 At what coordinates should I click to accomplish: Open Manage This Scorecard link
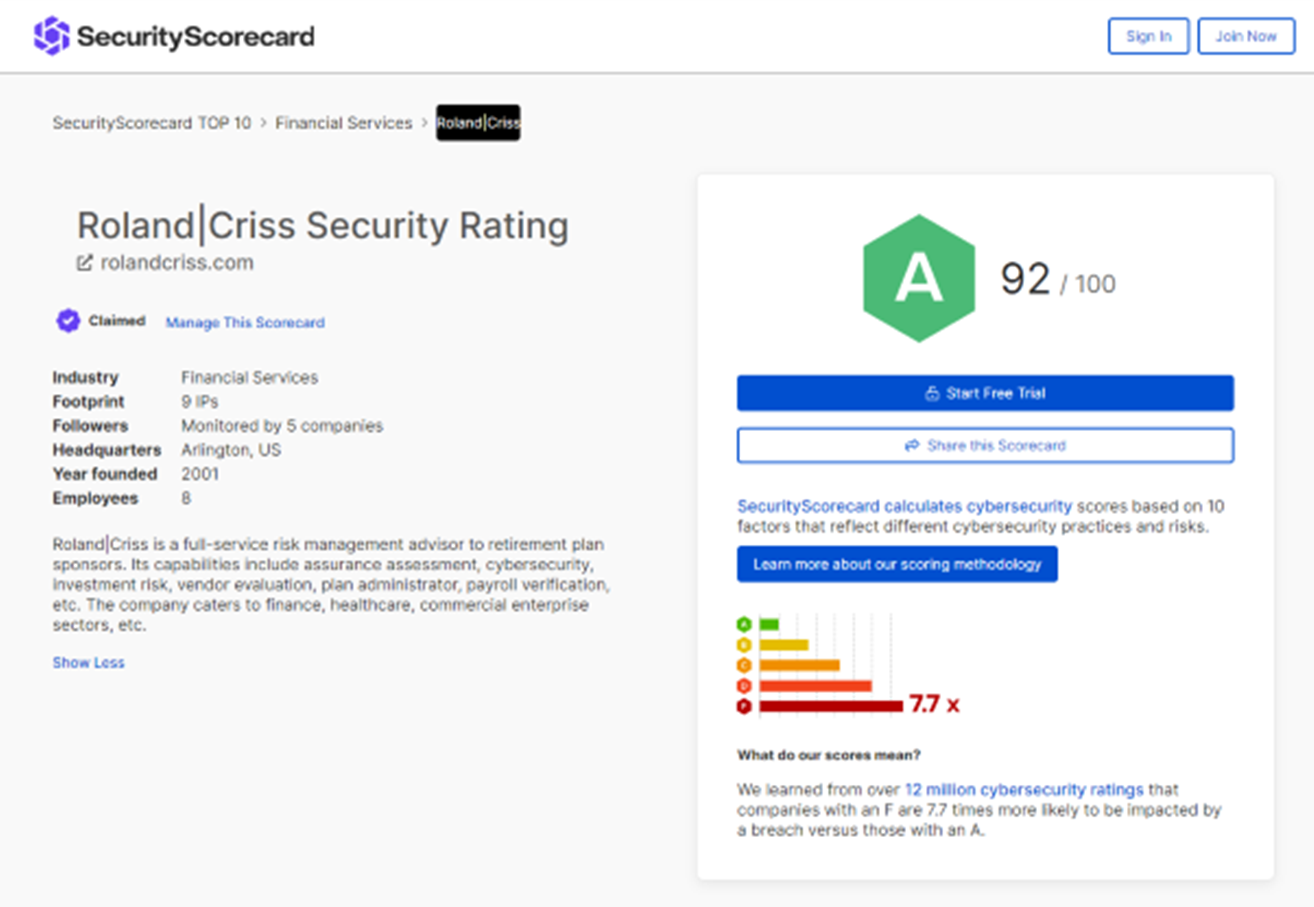coord(245,322)
